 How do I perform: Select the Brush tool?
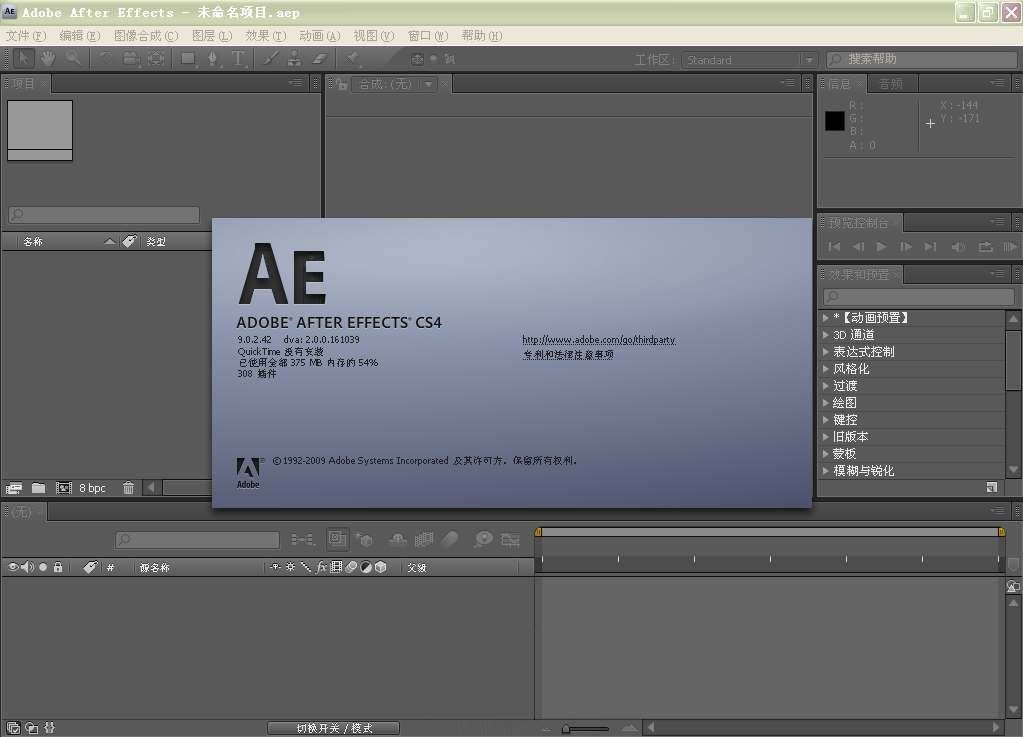[270, 59]
